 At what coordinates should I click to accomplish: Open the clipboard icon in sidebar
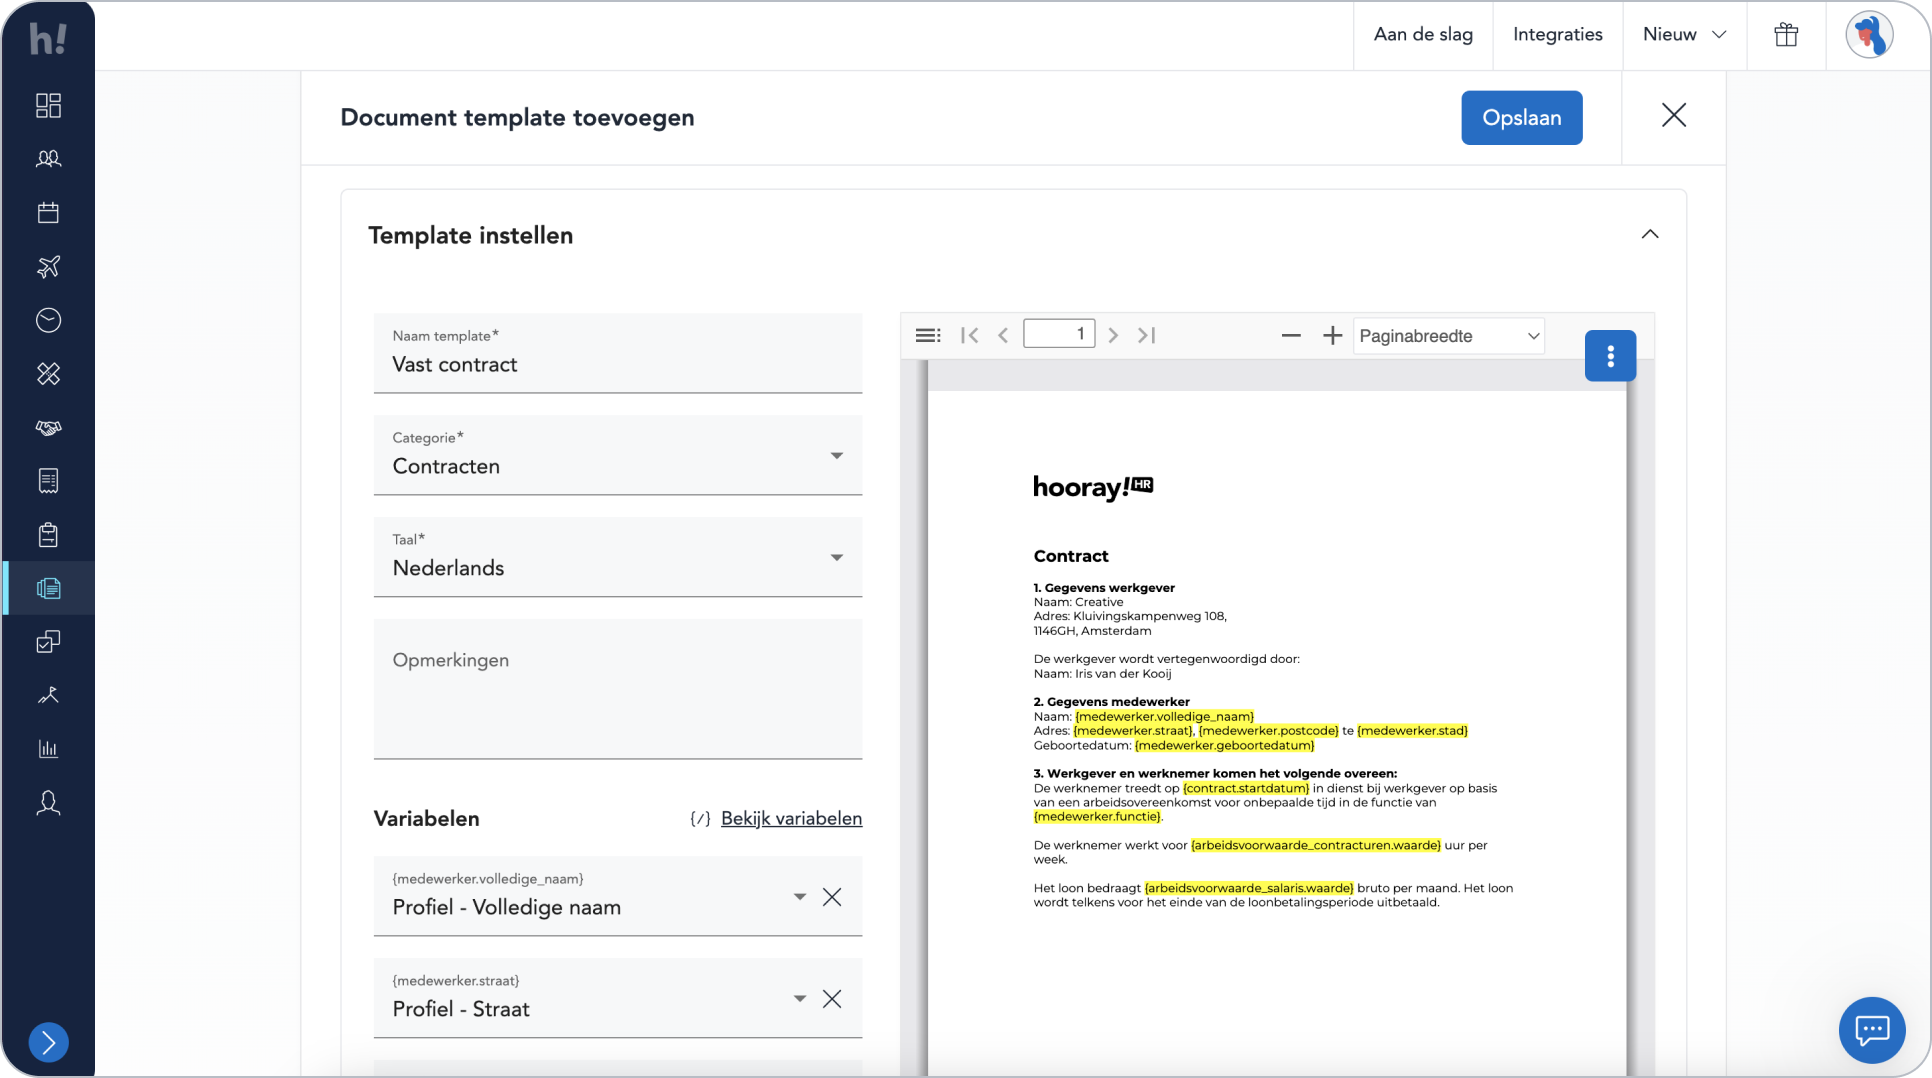[48, 535]
